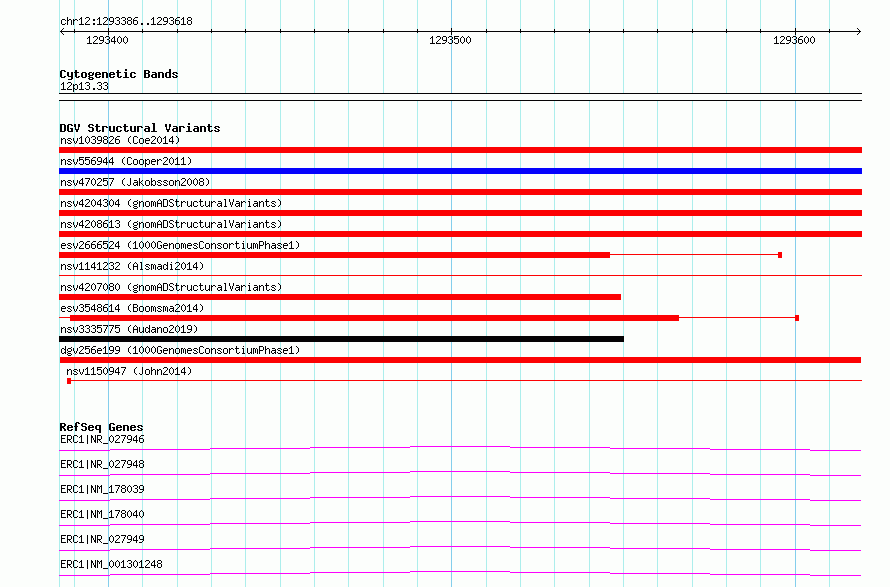Click nsv3335775 (Audano2019) label

tap(129, 329)
